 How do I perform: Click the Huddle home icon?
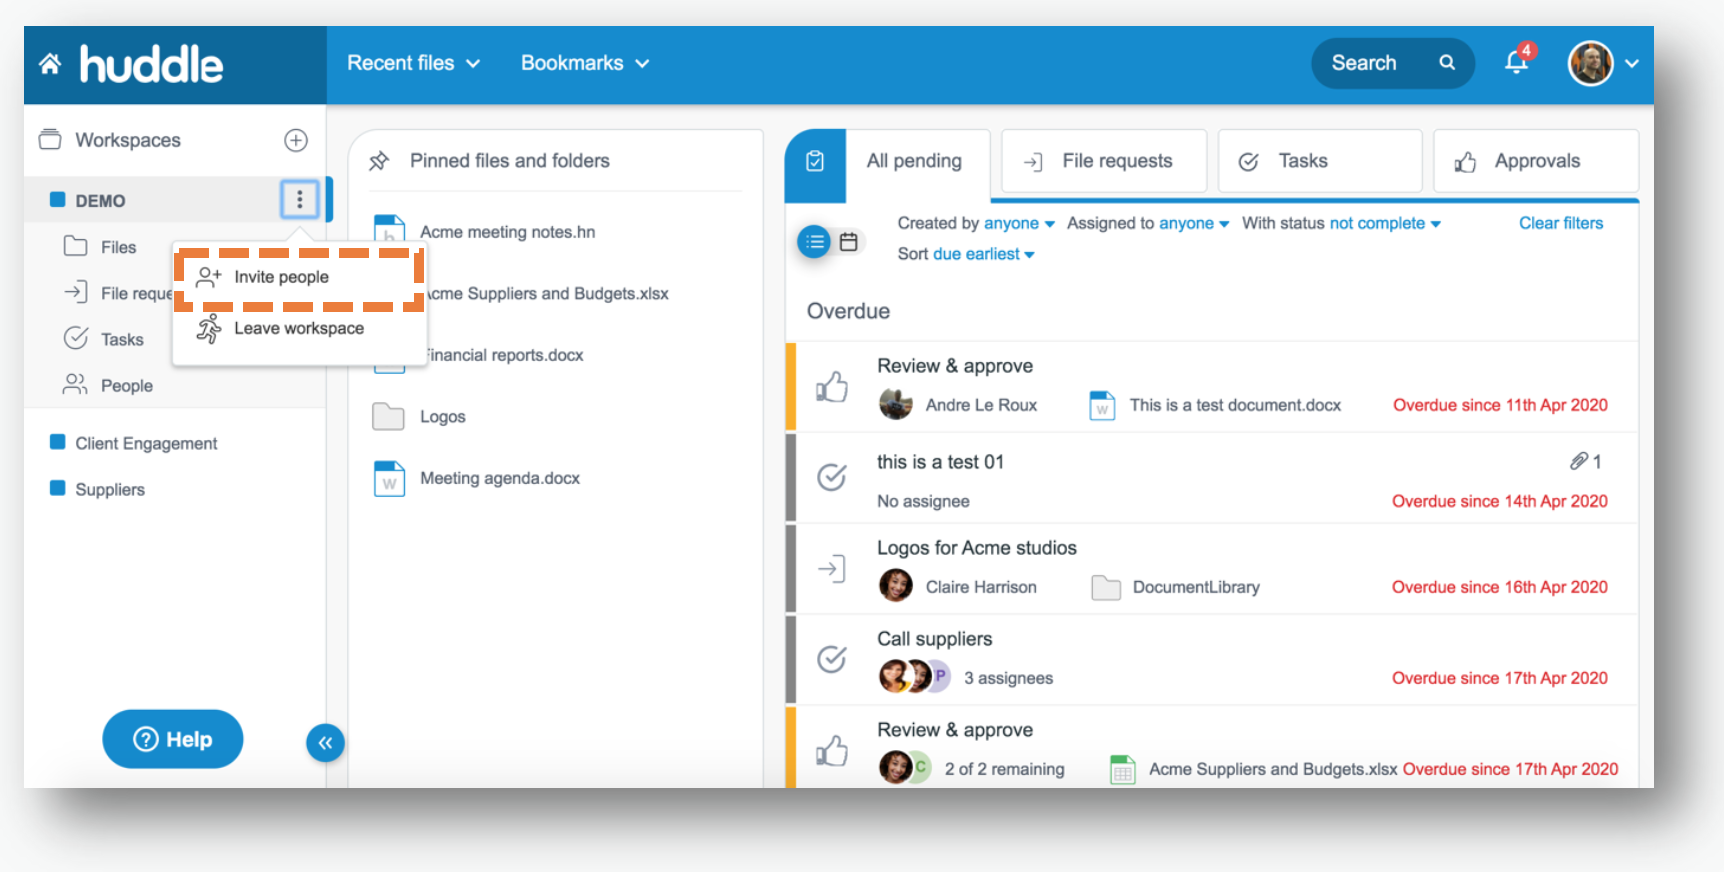click(50, 64)
